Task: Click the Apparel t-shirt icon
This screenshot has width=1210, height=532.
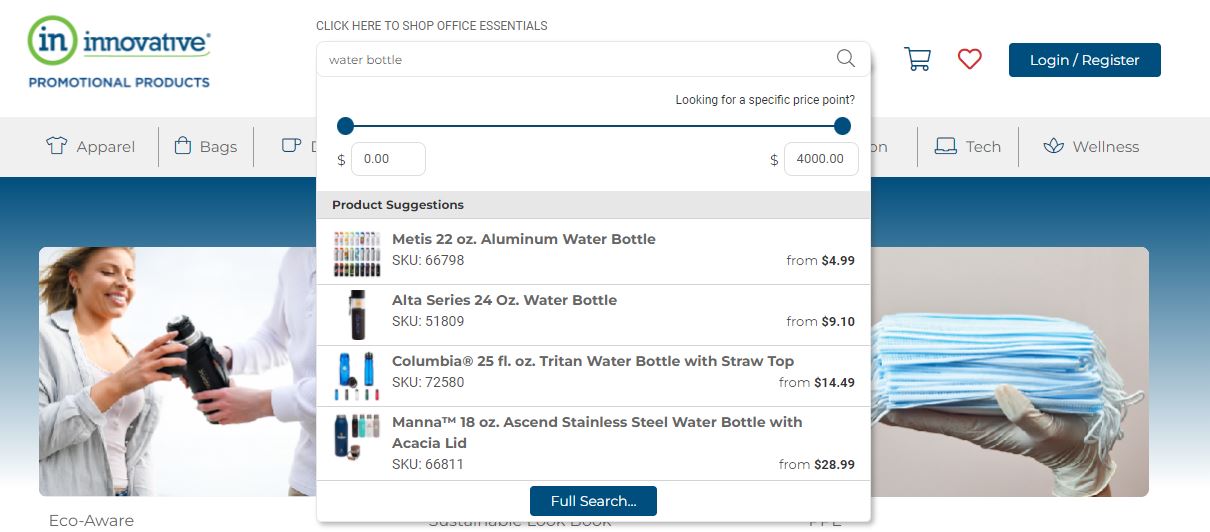Action: (57, 146)
